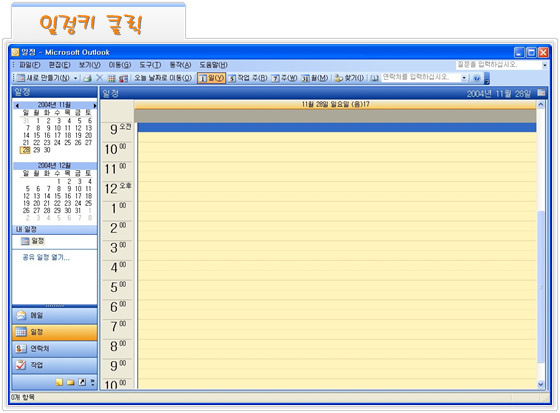Go to previous month in date navigator
Viewport: 560px width, 413px height.
(17, 105)
